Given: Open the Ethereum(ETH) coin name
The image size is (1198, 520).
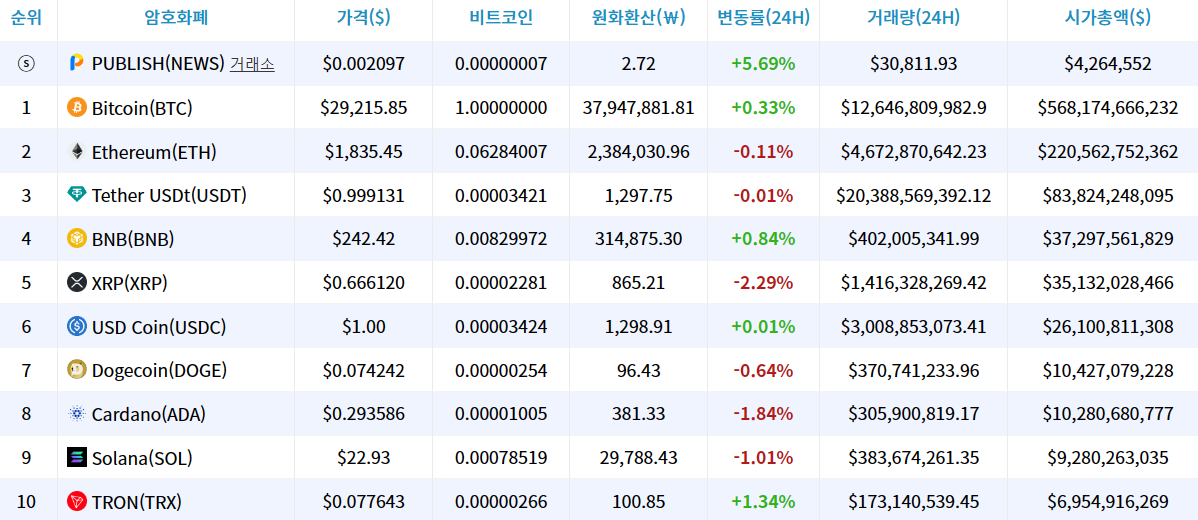Looking at the screenshot, I should pos(154,152).
